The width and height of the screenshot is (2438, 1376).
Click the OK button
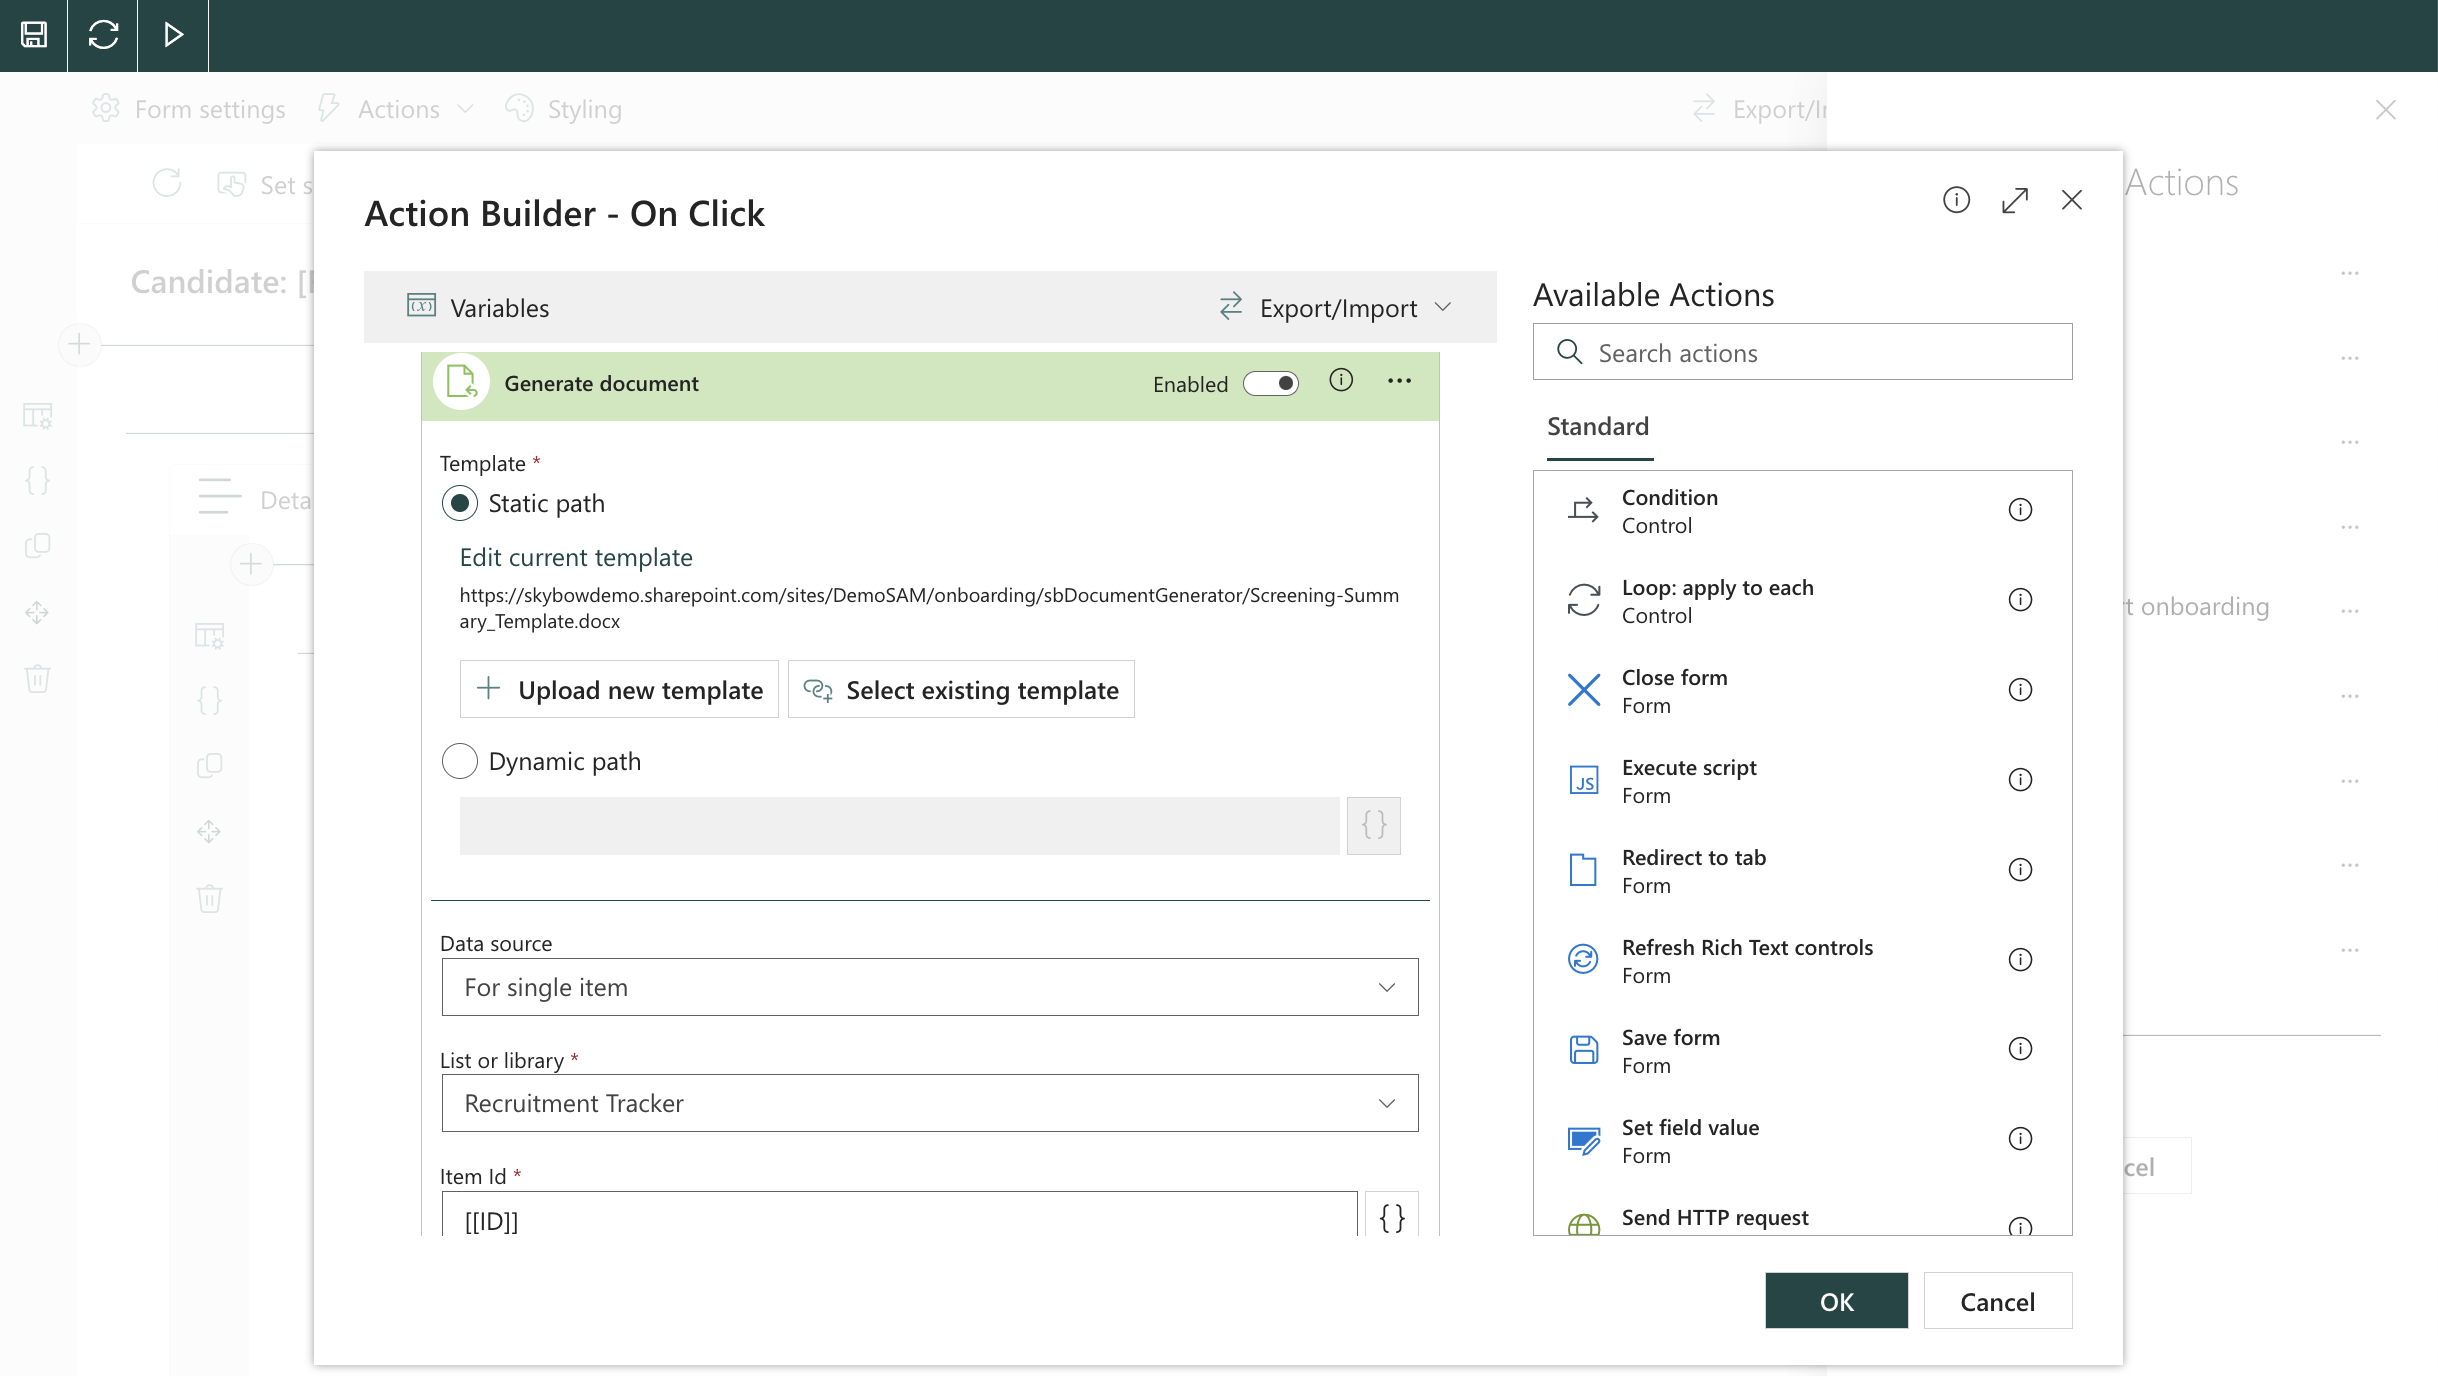[1836, 1301]
